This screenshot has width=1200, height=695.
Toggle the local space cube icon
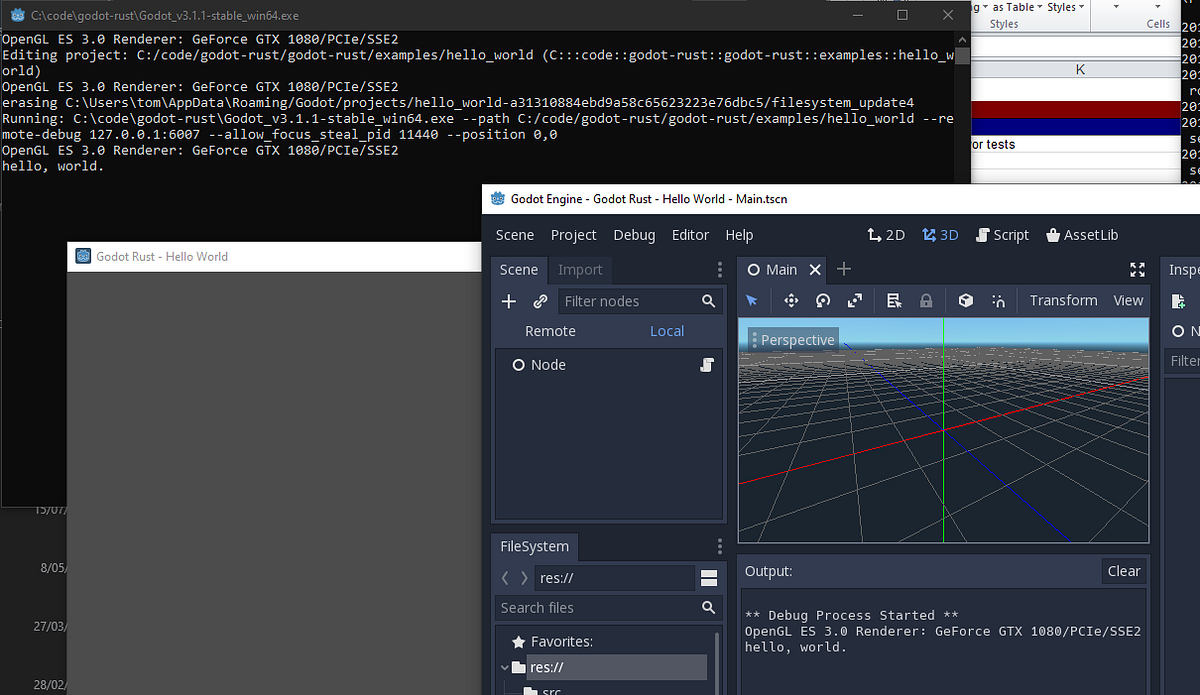point(965,300)
